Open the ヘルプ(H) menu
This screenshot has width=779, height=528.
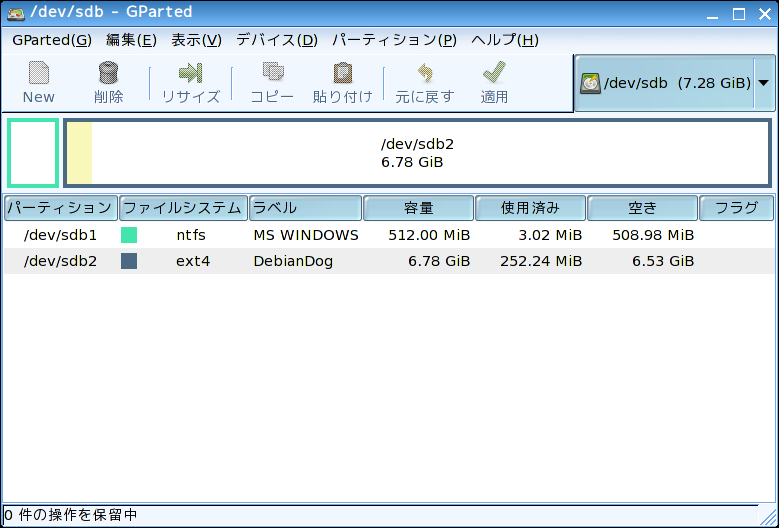505,40
